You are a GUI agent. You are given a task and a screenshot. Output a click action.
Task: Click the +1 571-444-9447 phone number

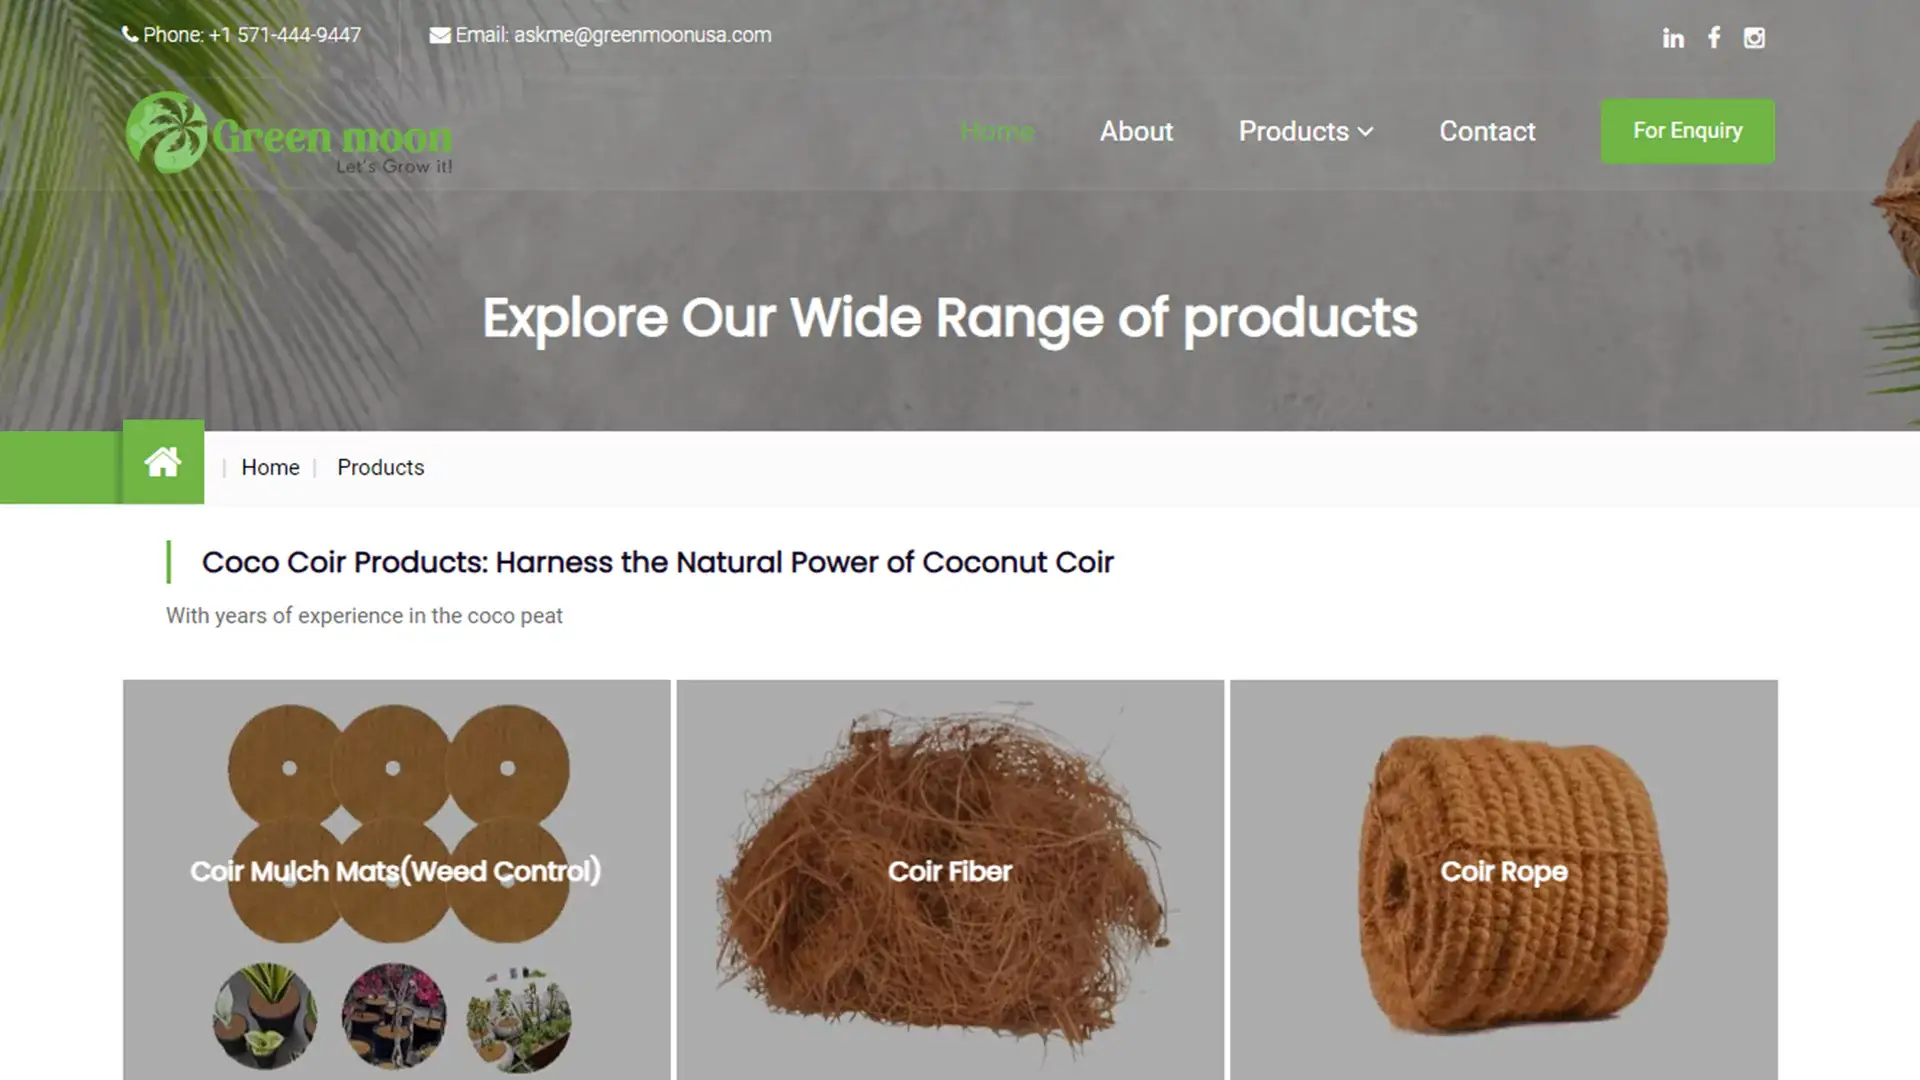[285, 35]
